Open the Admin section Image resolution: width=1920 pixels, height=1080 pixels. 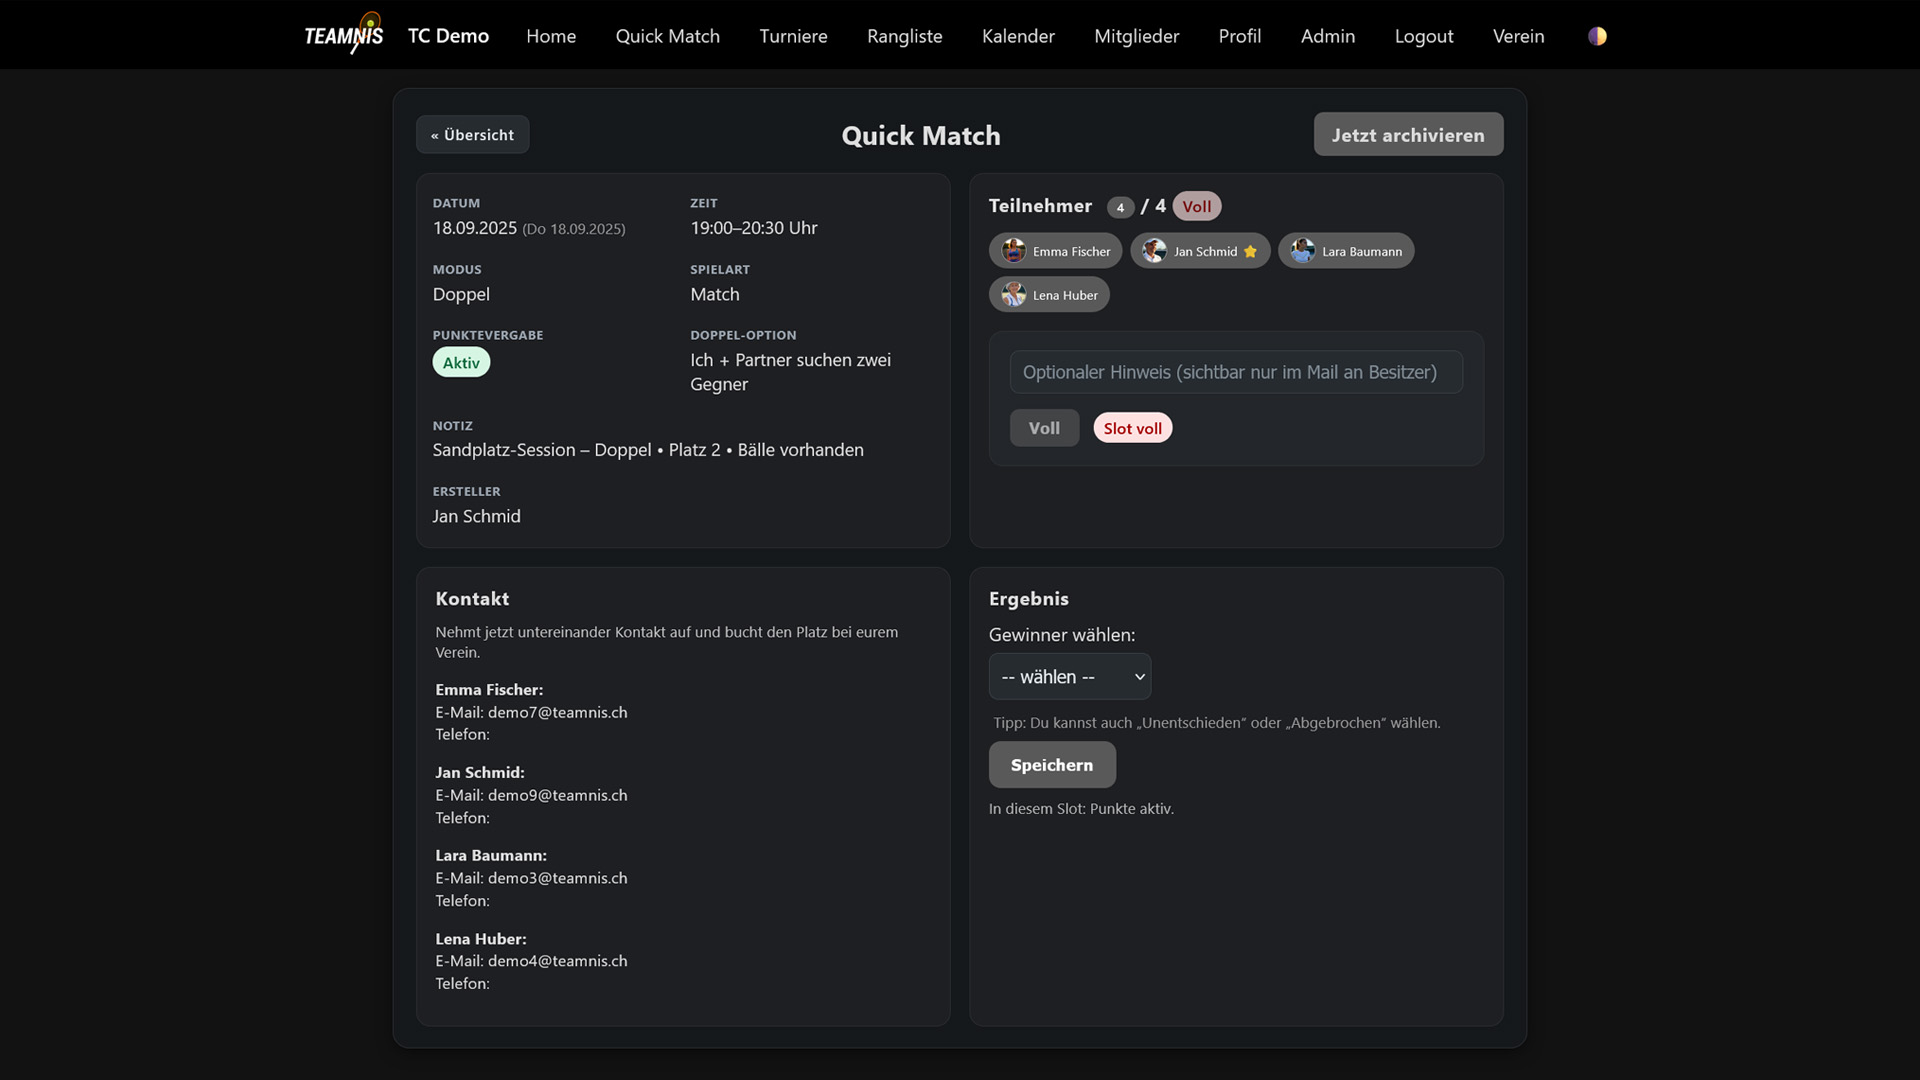pyautogui.click(x=1327, y=36)
